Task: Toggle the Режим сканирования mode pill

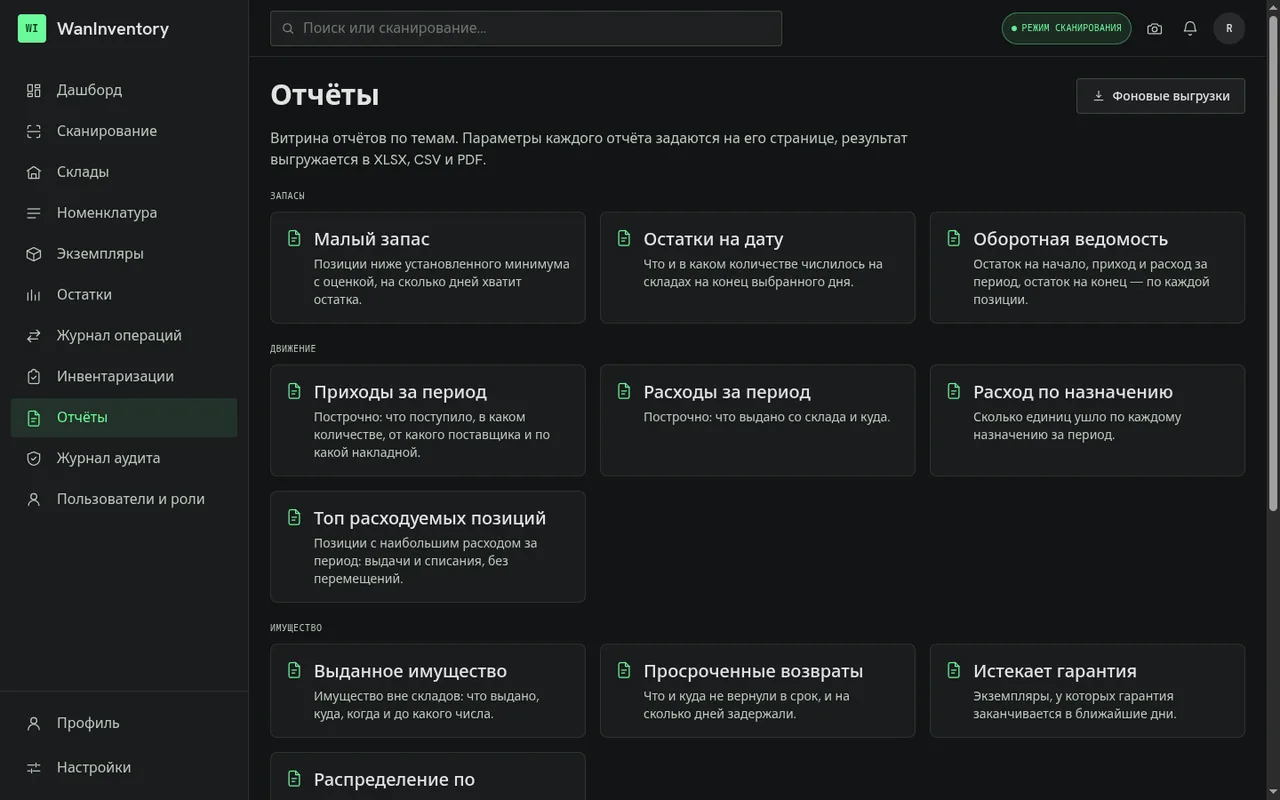Action: tap(1066, 28)
